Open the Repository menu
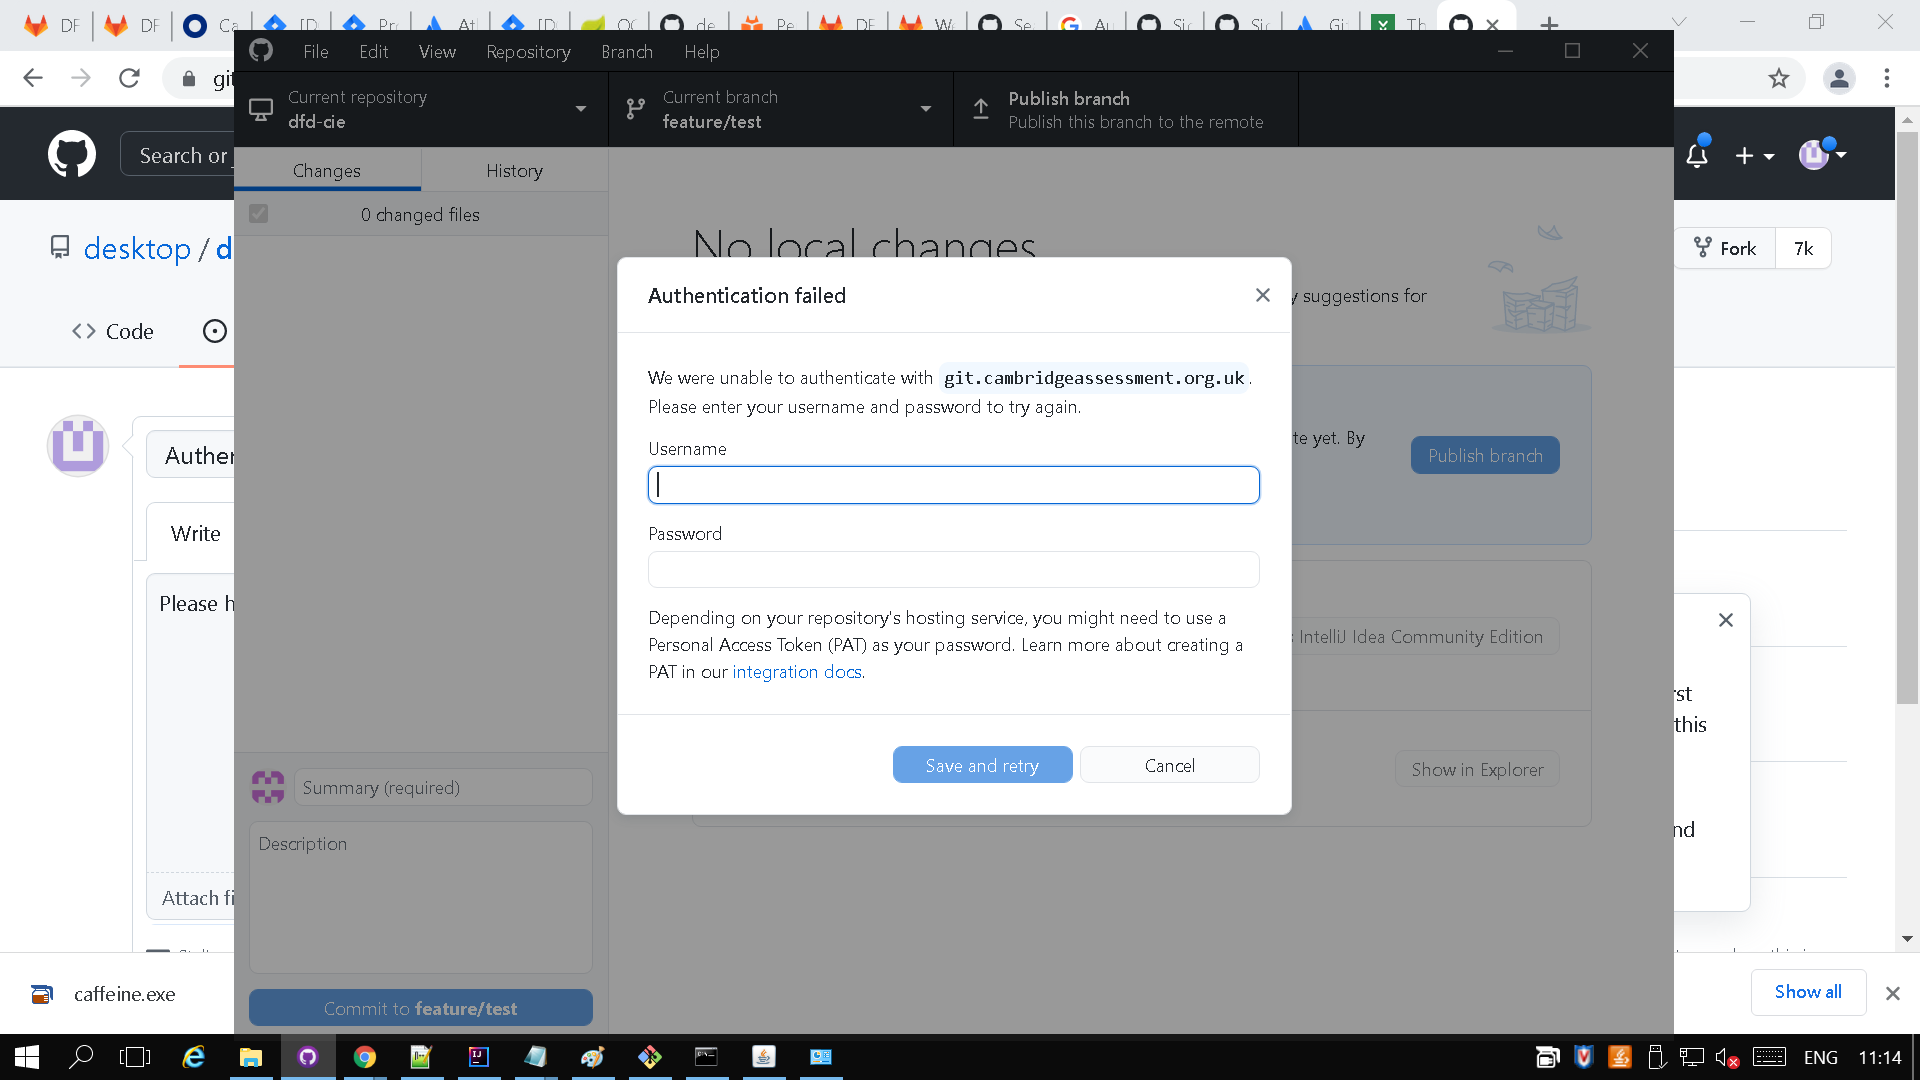Screen dimensions: 1920x1080 click(x=528, y=52)
